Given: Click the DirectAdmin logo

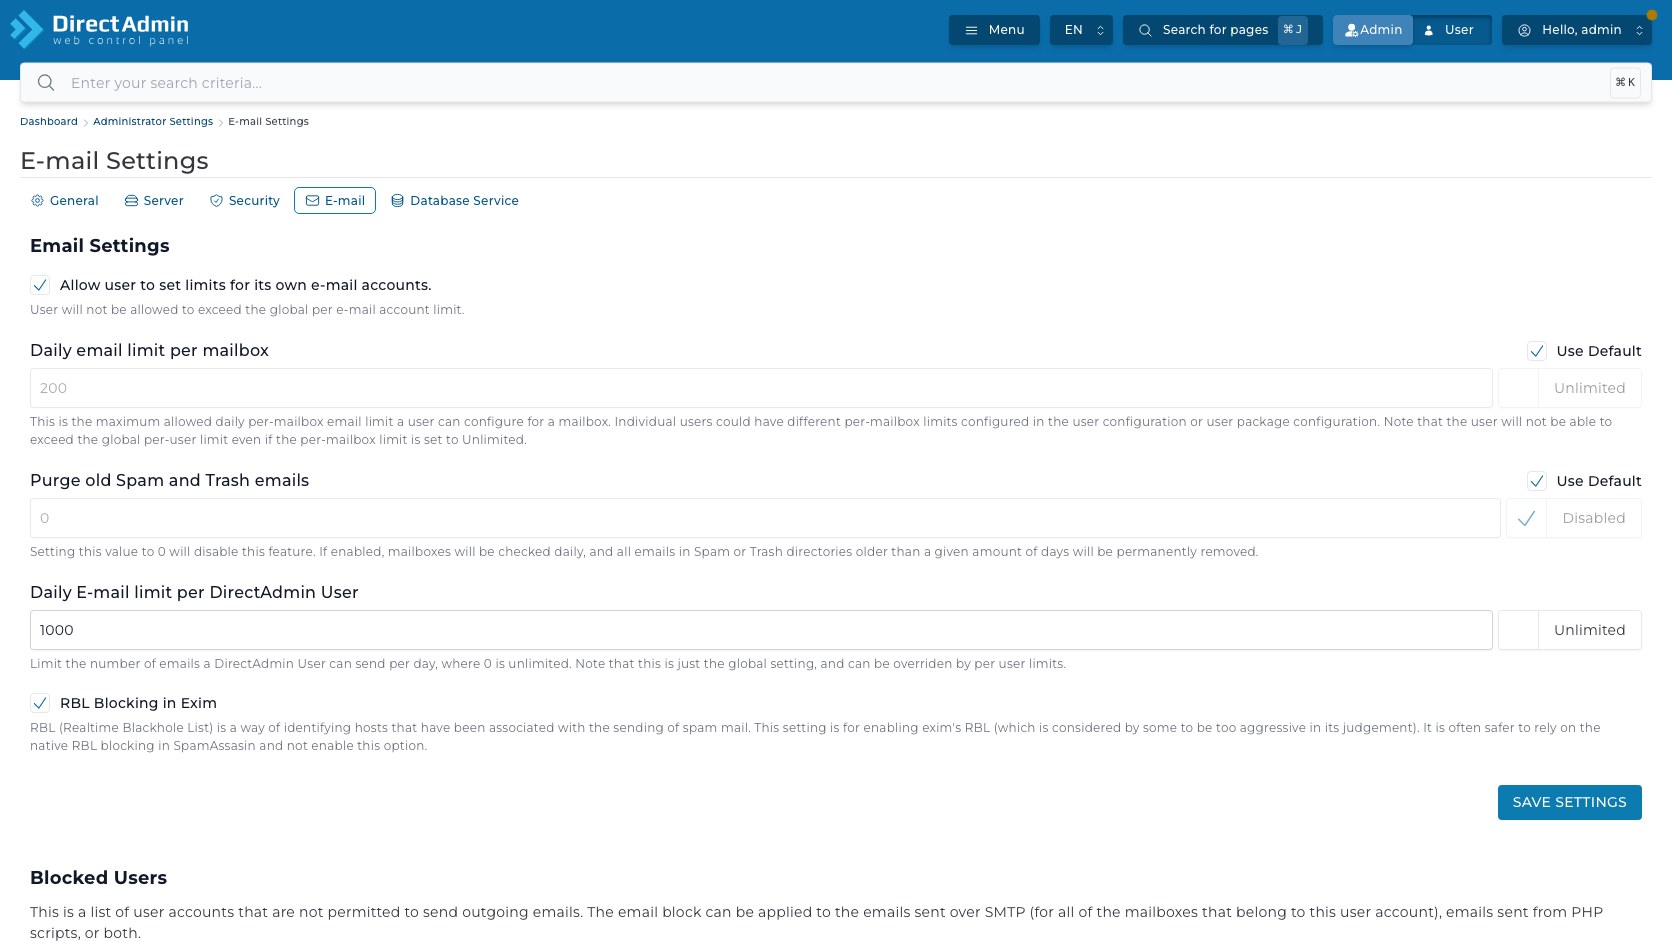Looking at the screenshot, I should point(99,30).
